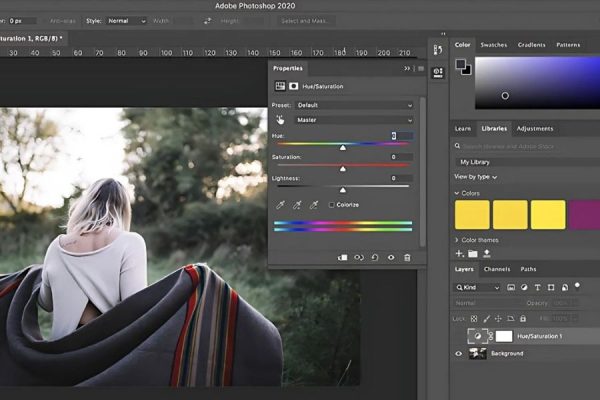Filter layers by type (T) icon

tap(540, 287)
